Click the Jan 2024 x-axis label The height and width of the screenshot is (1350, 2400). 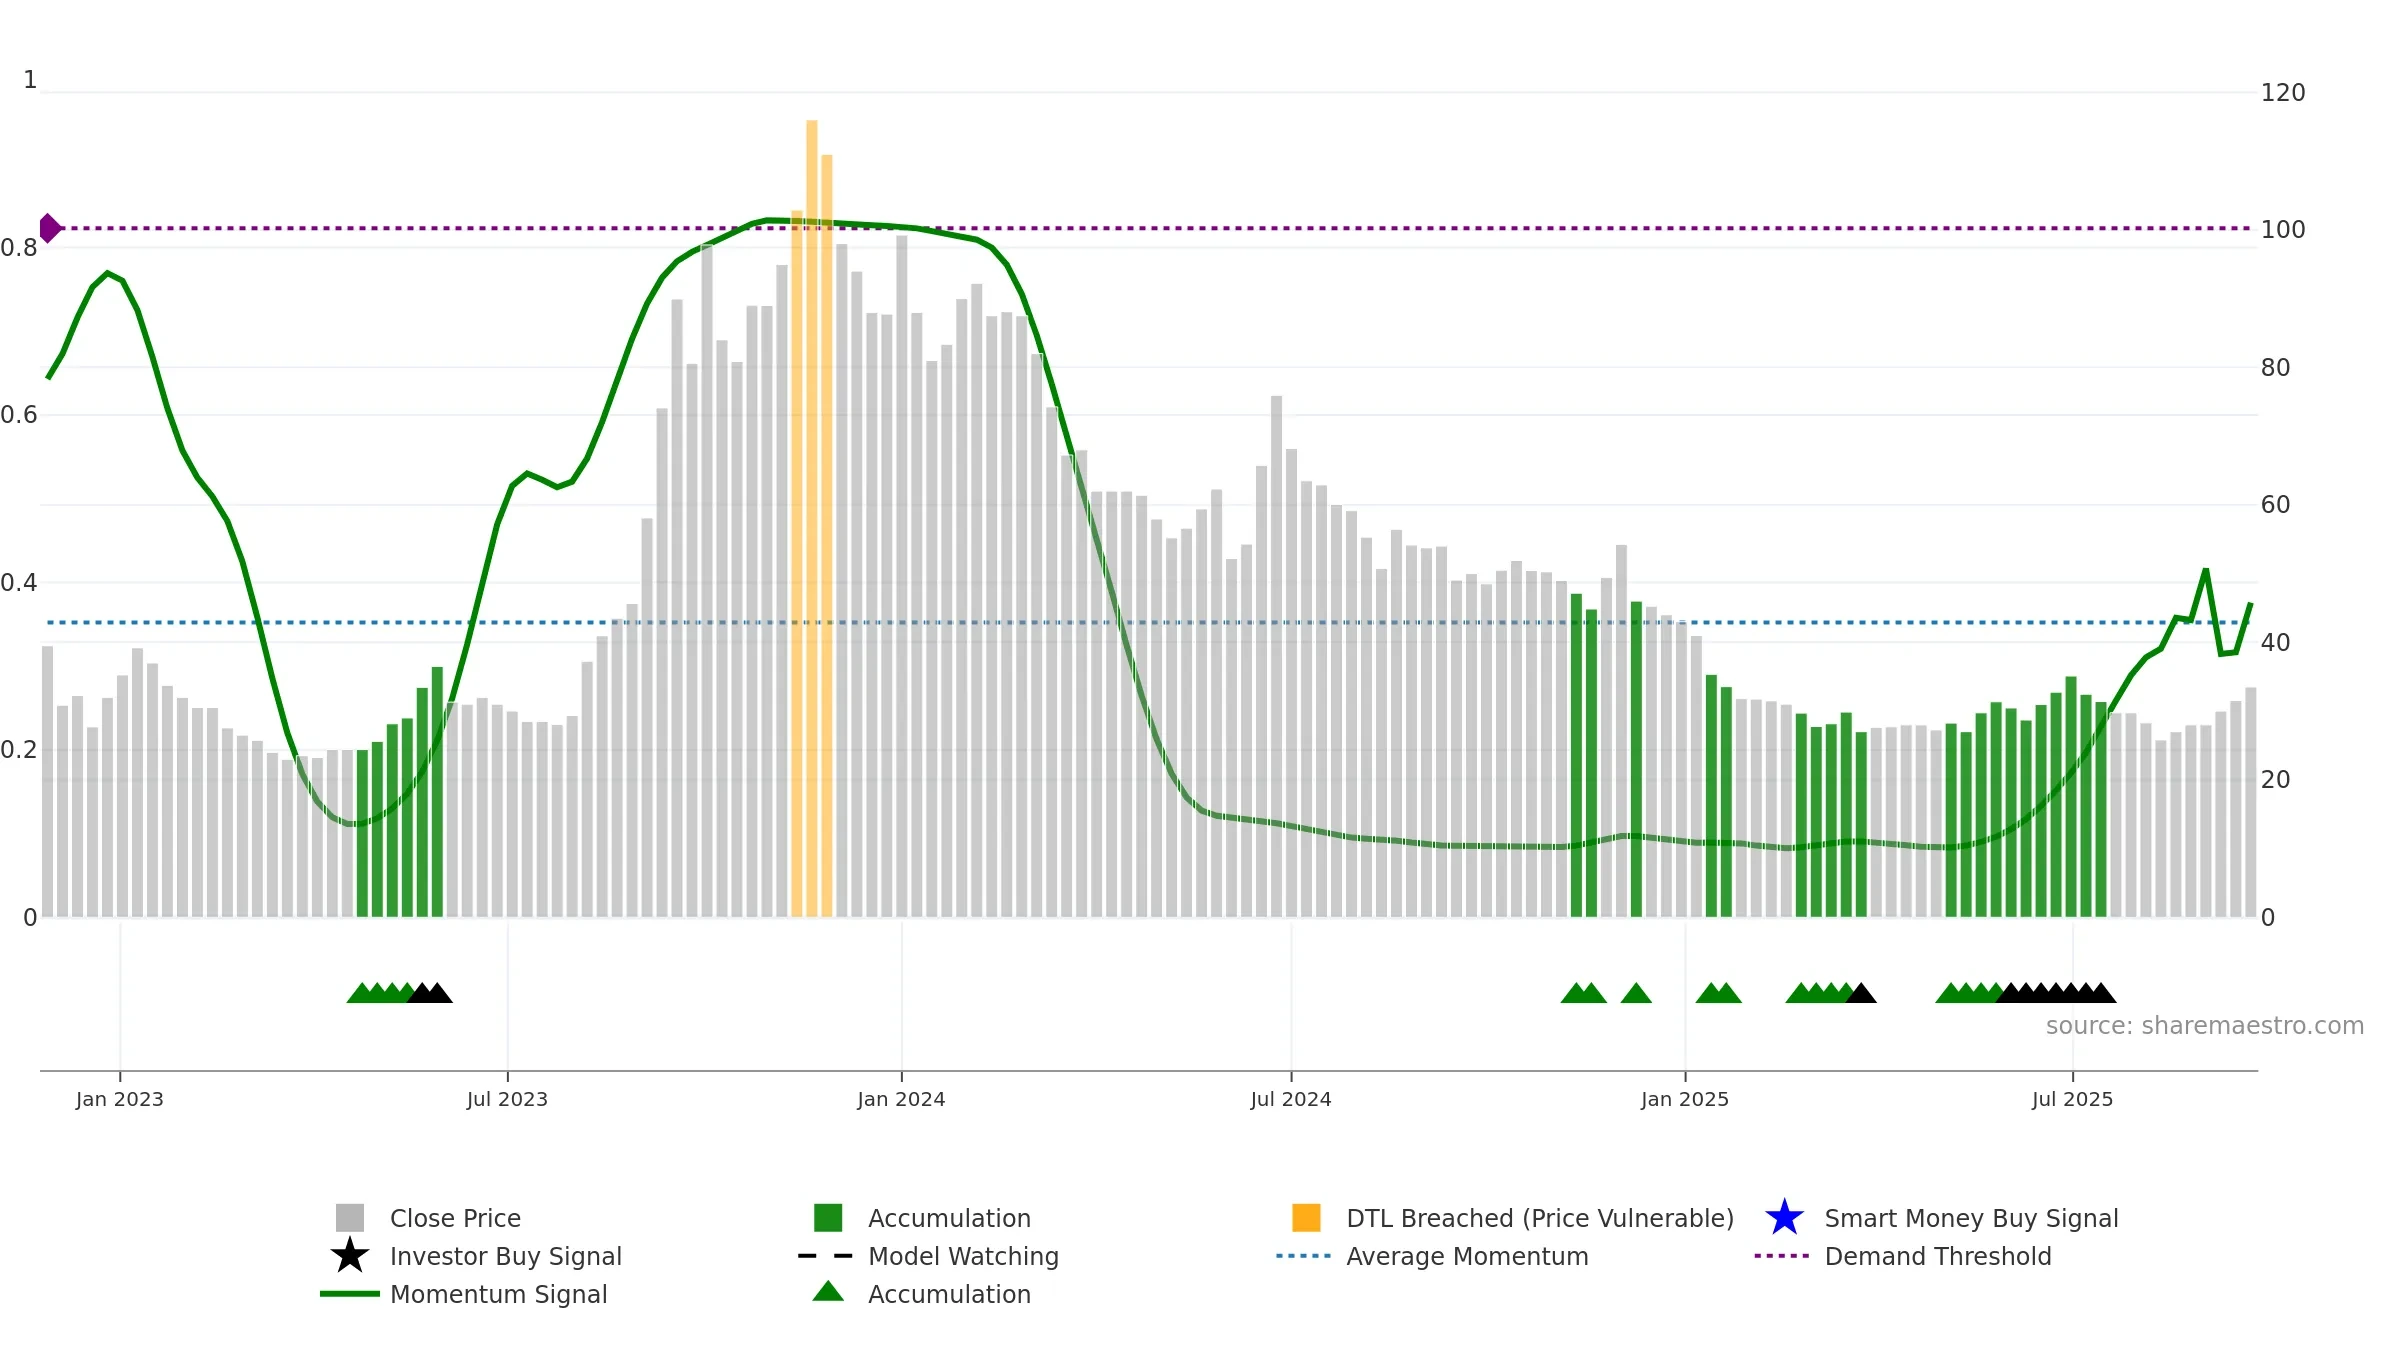tap(901, 1100)
